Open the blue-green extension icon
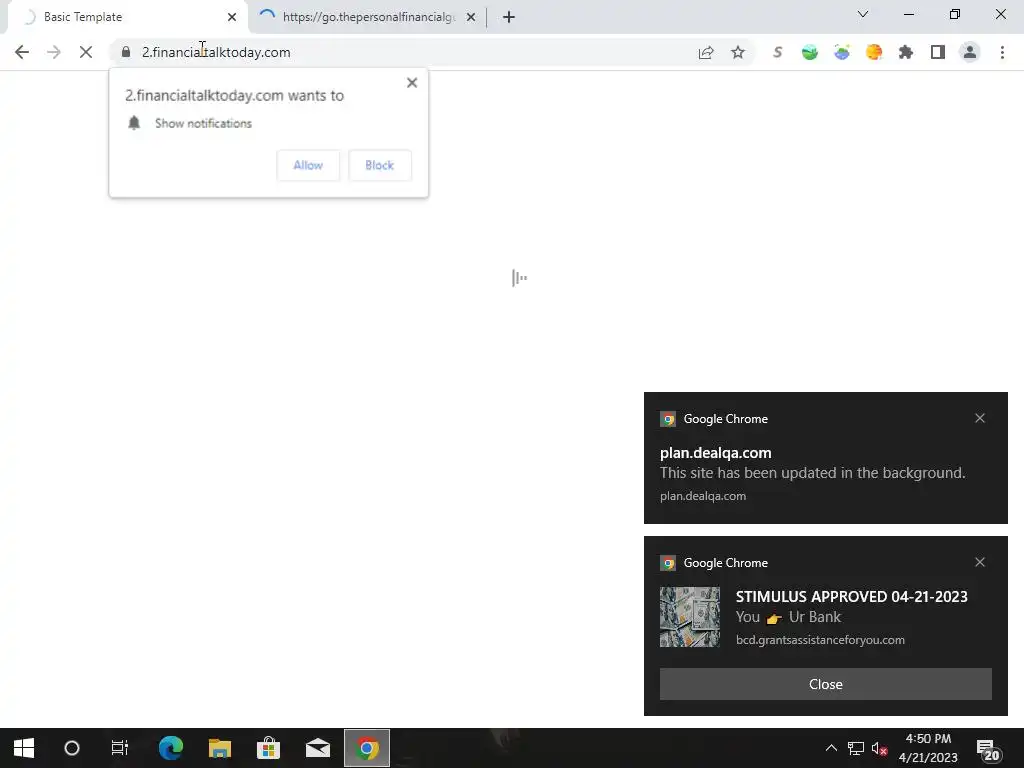The image size is (1024, 768). 842,52
